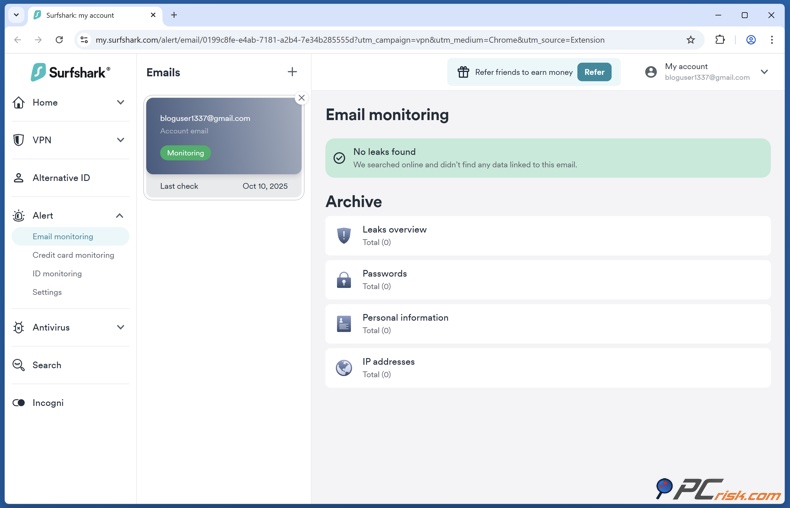Open the My account dropdown

pyautogui.click(x=764, y=72)
